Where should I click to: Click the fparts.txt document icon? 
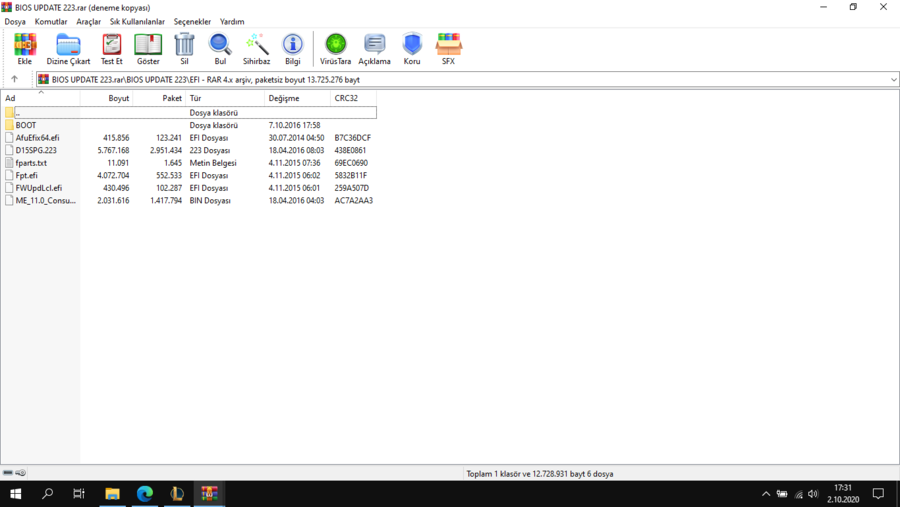[9, 163]
